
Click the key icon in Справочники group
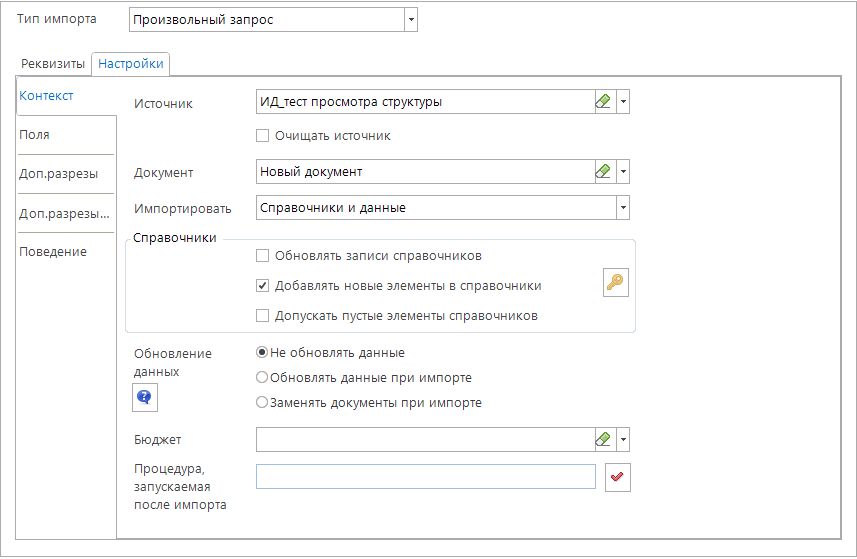[616, 283]
